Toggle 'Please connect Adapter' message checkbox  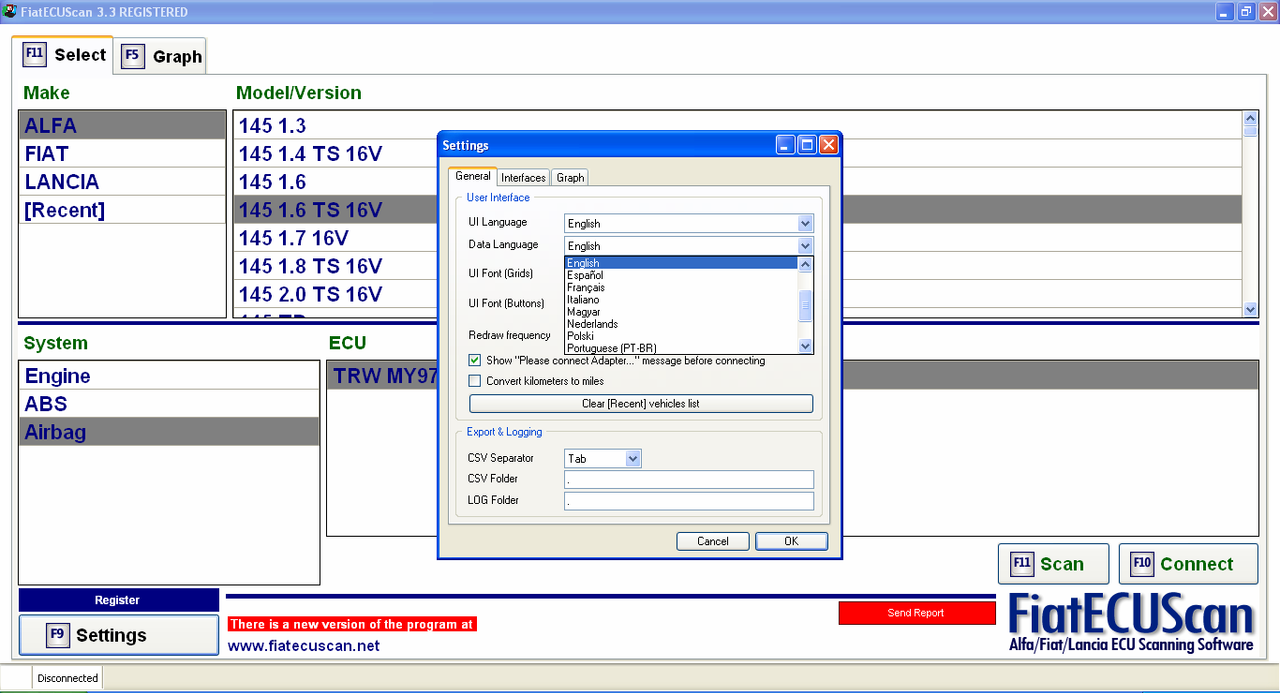pos(475,360)
